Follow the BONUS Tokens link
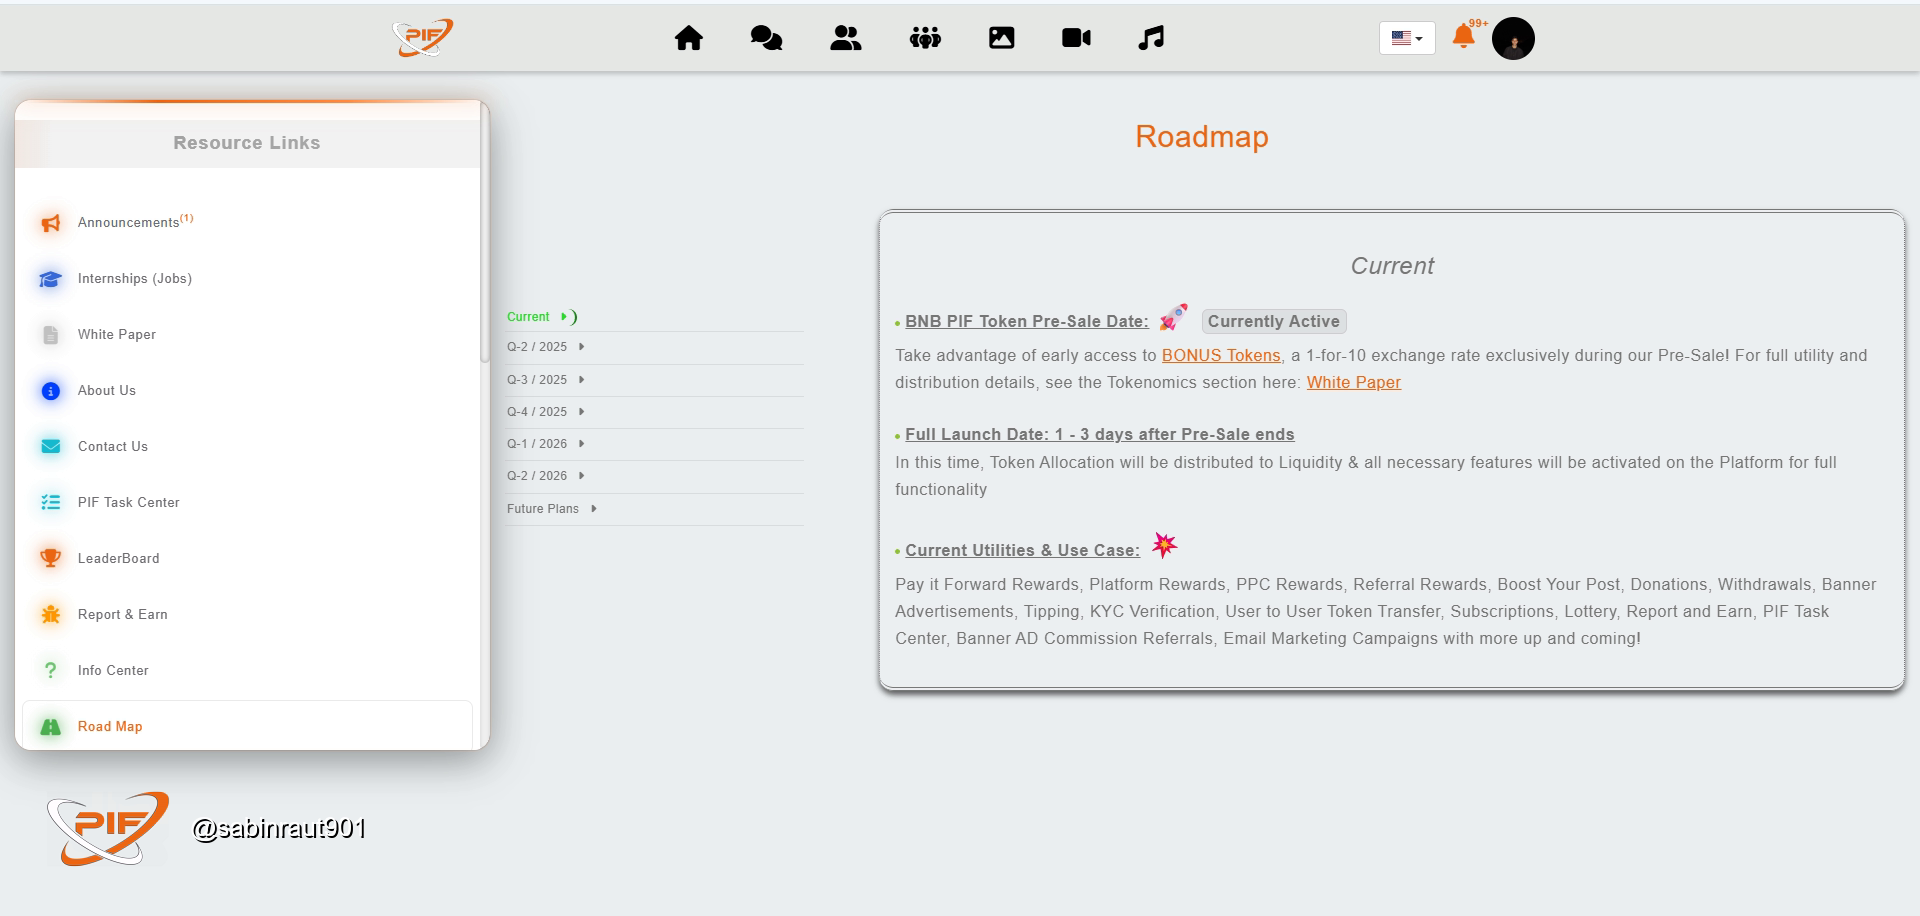 [x=1221, y=355]
